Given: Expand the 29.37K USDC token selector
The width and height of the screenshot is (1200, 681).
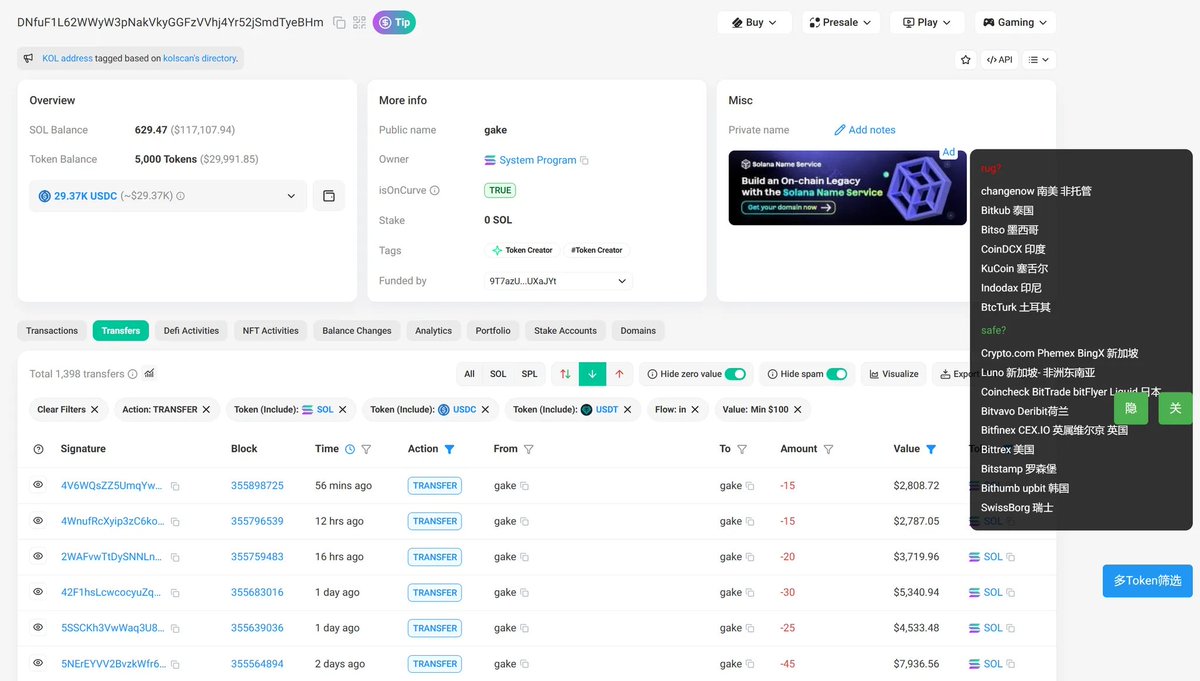Looking at the screenshot, I should 168,196.
